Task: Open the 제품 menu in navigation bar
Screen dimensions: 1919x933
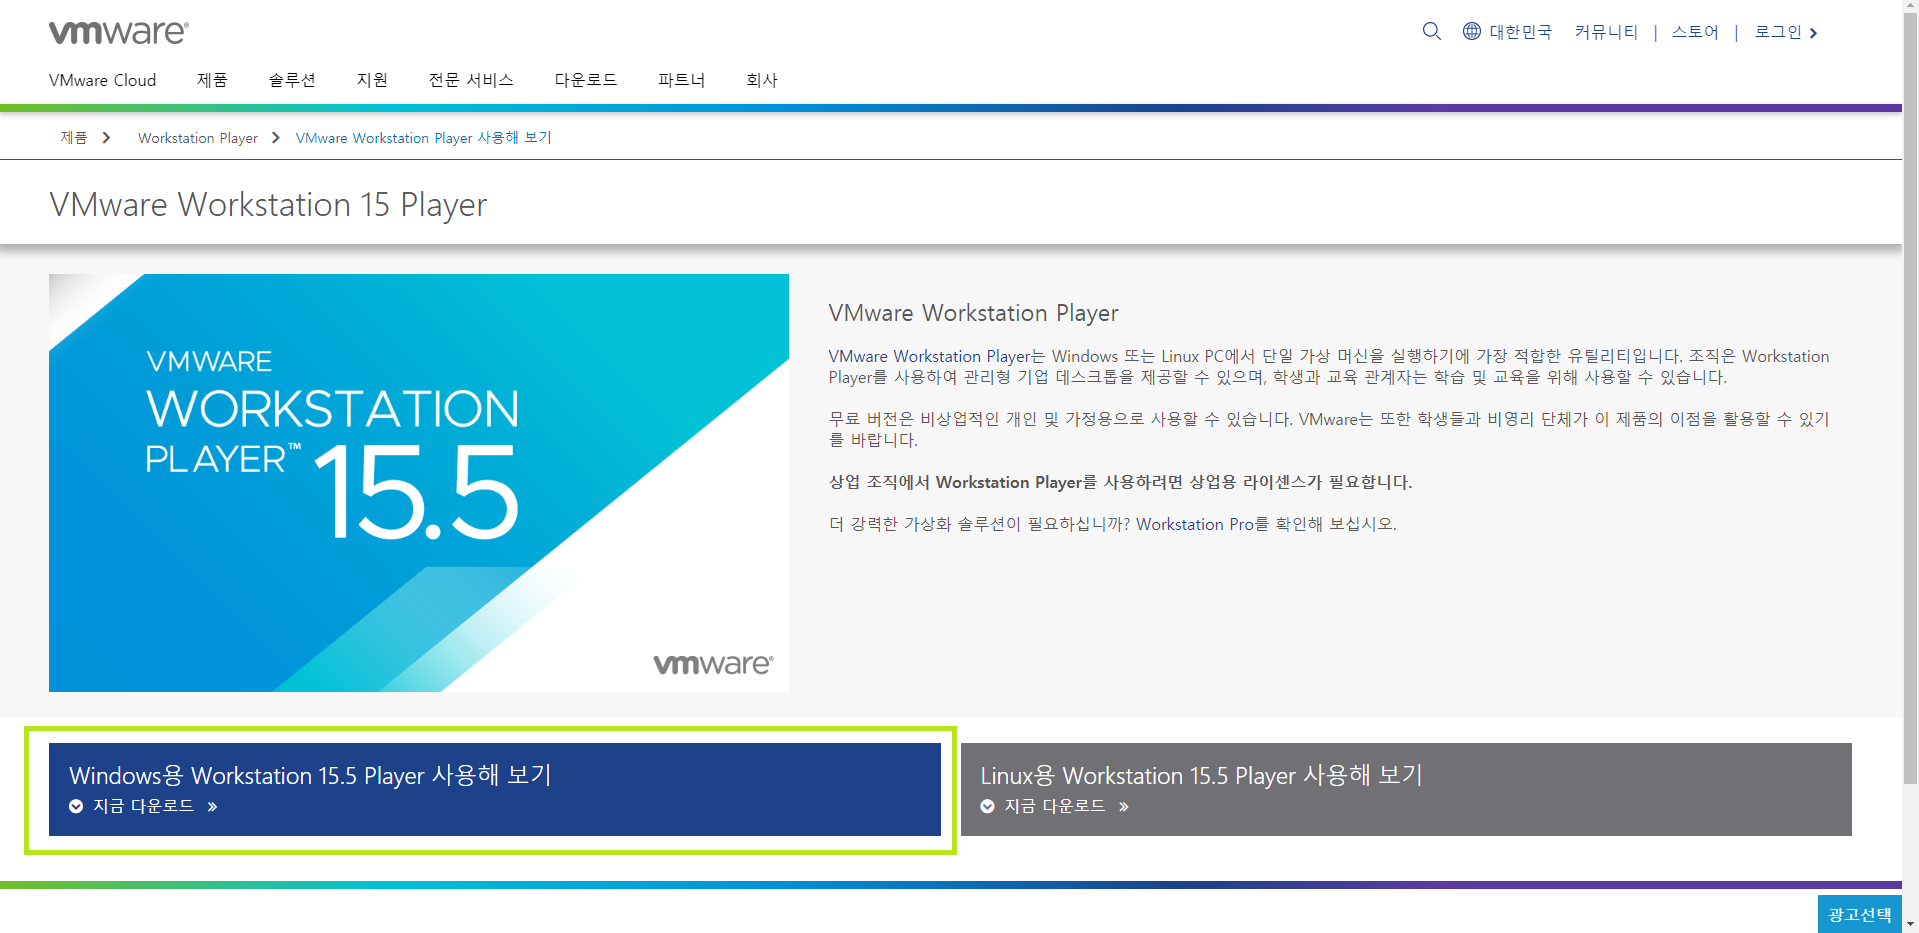Action: pos(212,80)
